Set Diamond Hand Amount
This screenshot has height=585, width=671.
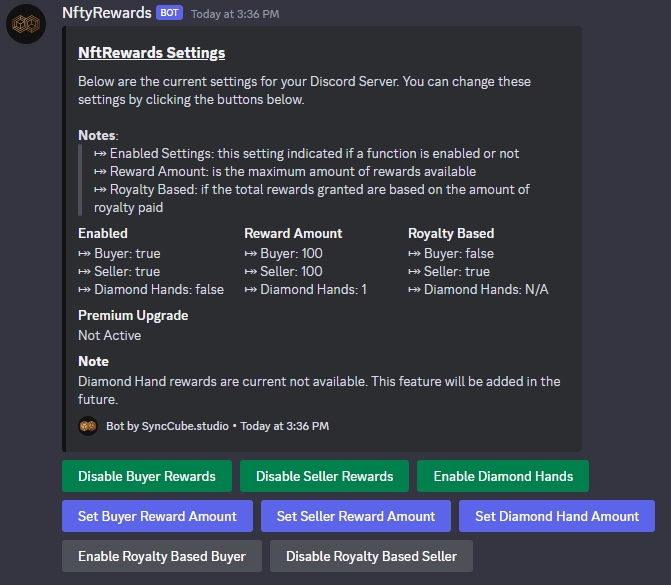tap(557, 516)
